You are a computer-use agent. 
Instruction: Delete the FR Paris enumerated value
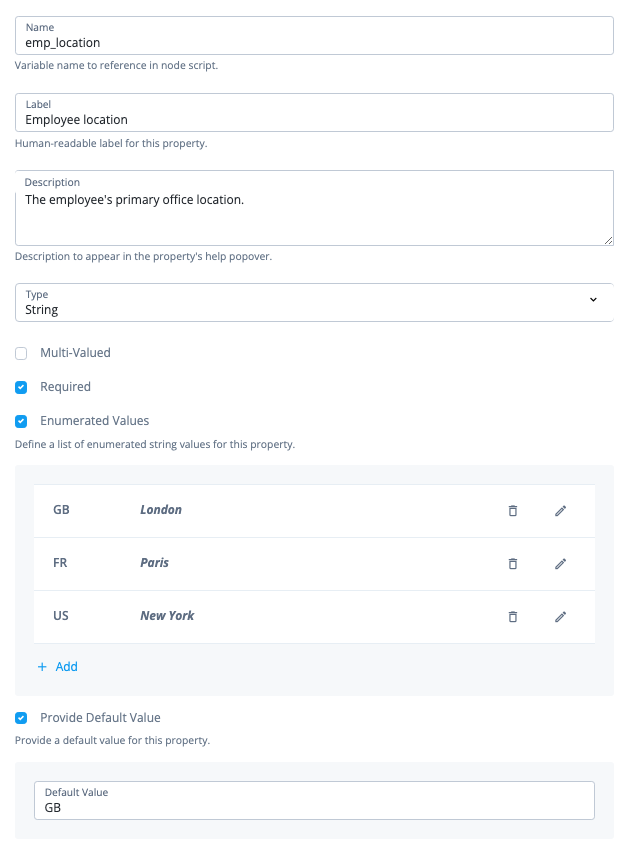coord(513,564)
